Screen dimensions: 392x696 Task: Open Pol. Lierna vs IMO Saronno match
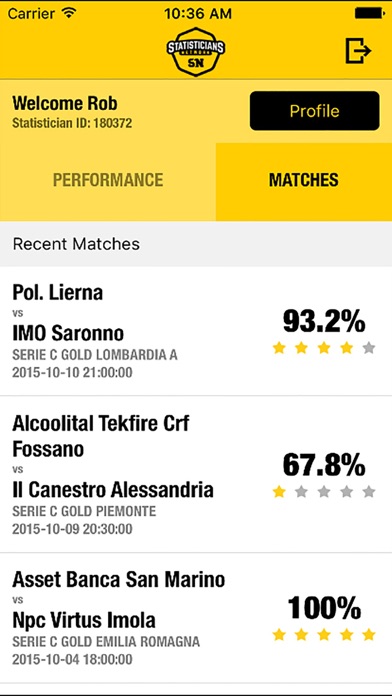[x=196, y=331]
